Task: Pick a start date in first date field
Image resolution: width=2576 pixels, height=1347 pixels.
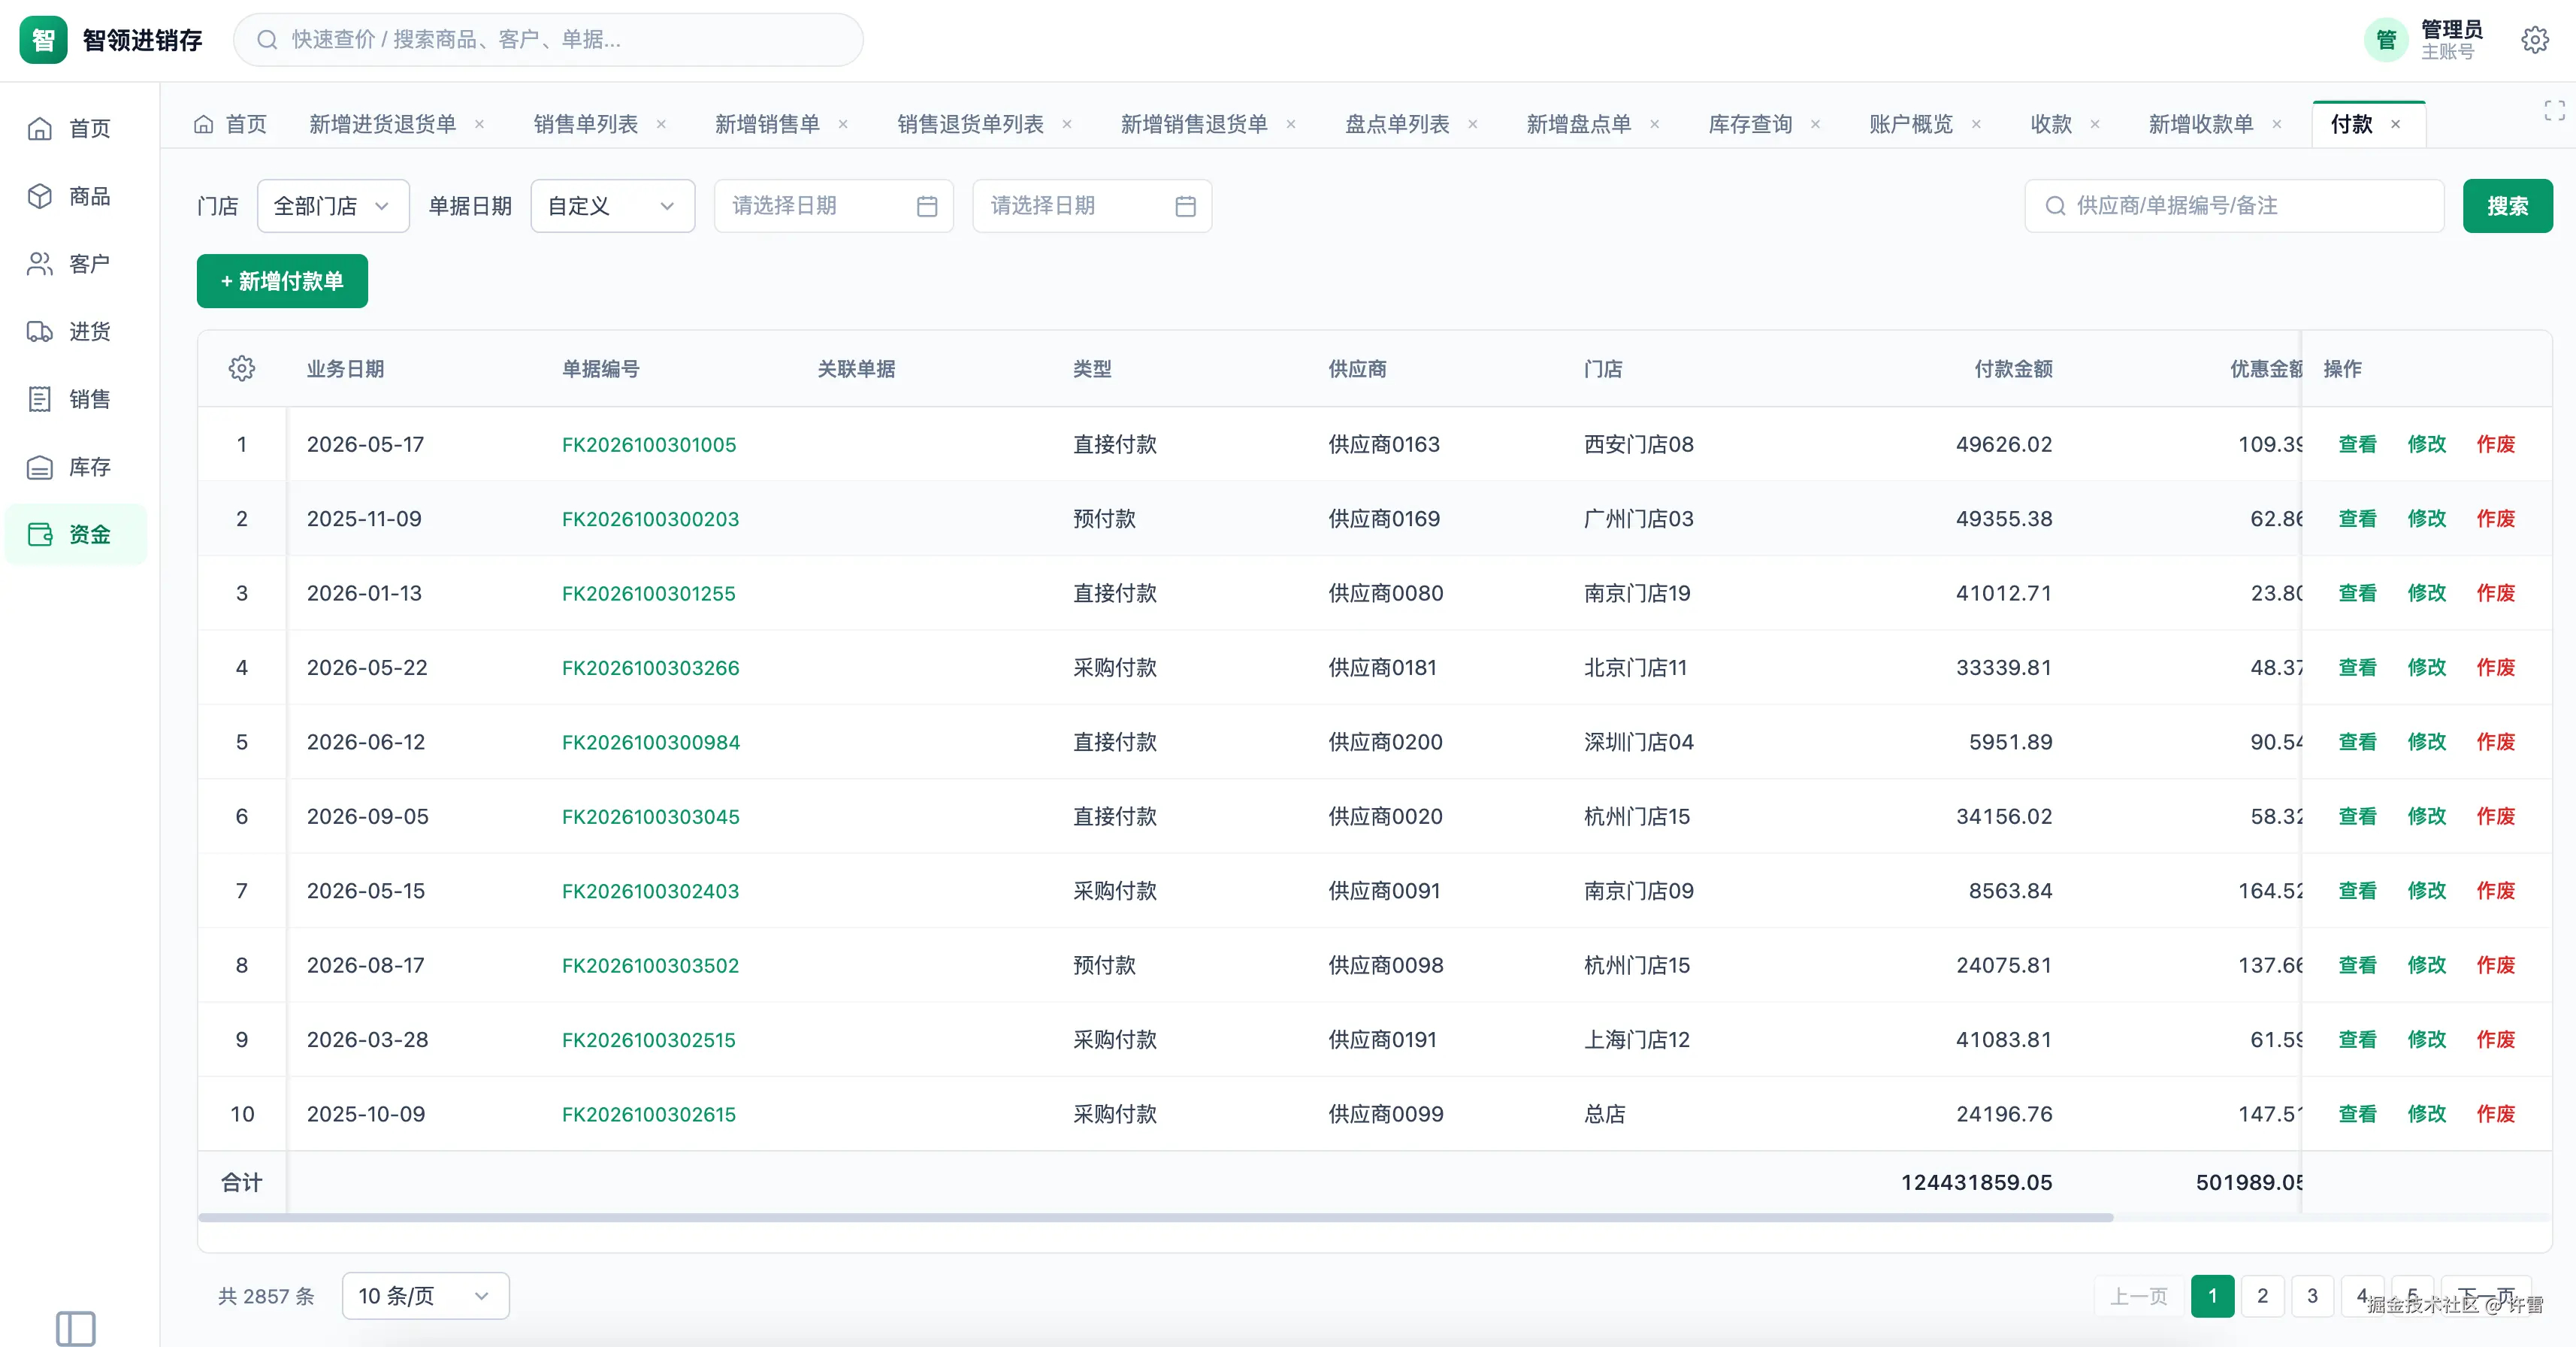Action: 833,206
